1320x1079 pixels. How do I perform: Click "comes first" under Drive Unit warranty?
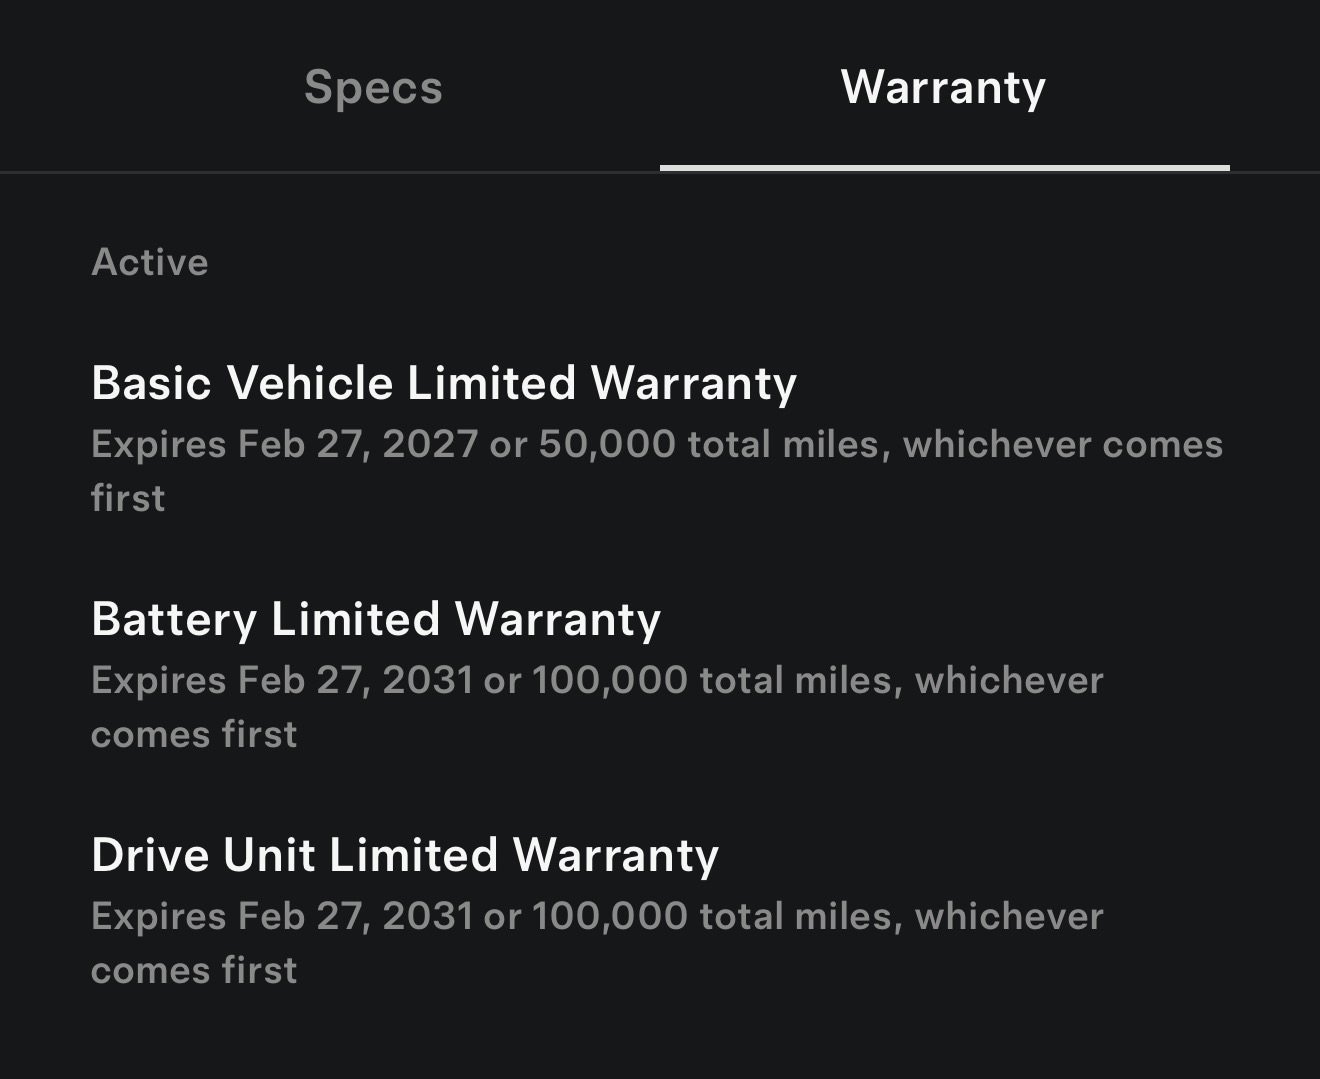click(194, 970)
